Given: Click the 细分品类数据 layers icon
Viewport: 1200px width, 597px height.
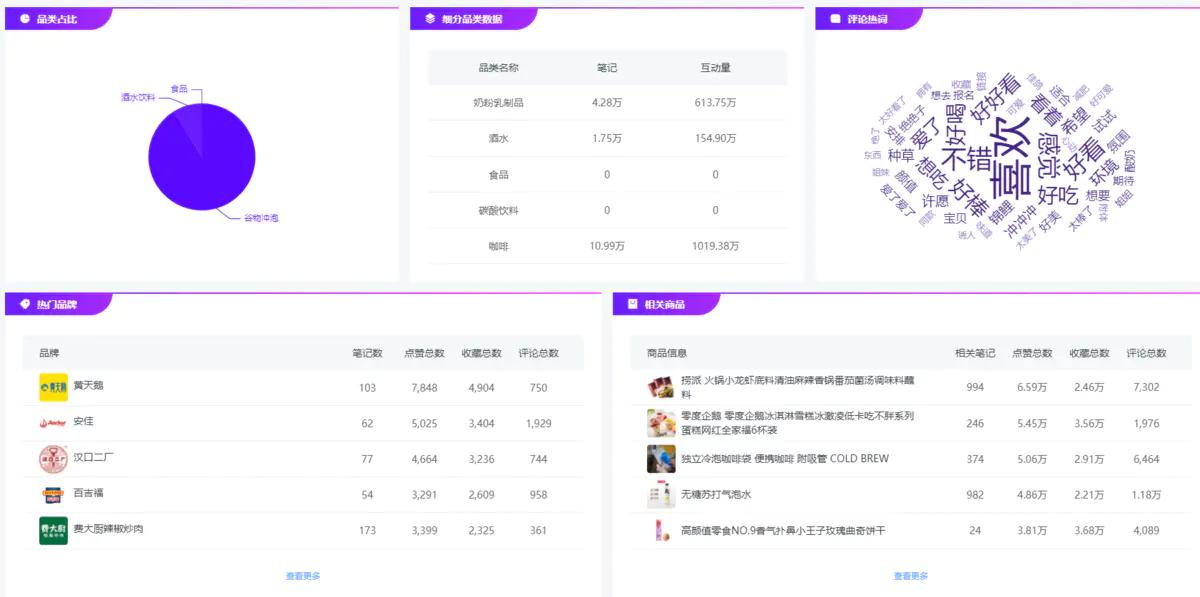Looking at the screenshot, I should pyautogui.click(x=430, y=18).
